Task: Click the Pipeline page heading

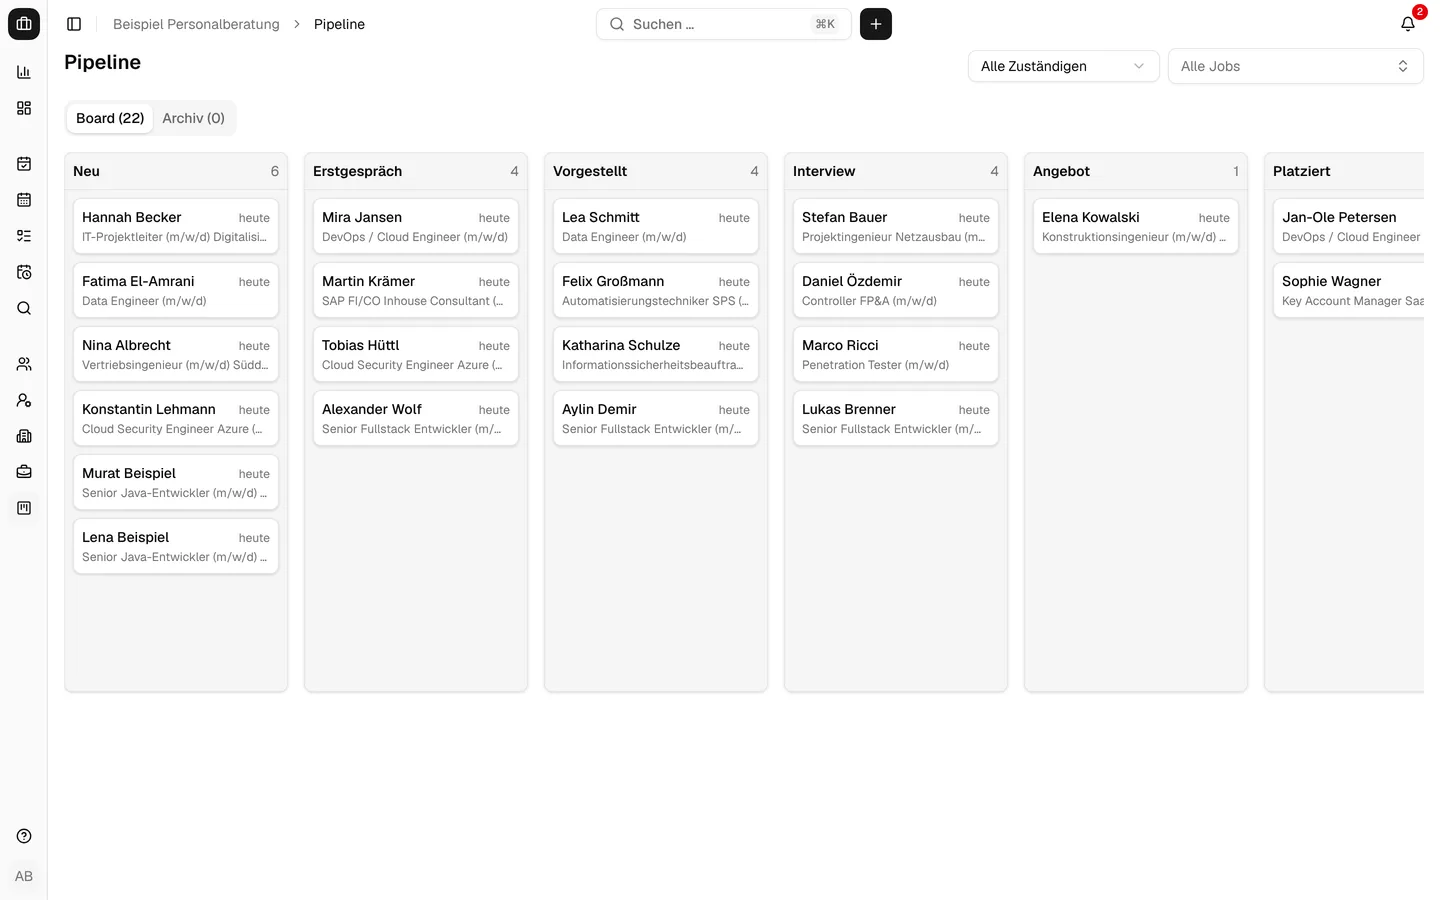Action: tap(102, 62)
